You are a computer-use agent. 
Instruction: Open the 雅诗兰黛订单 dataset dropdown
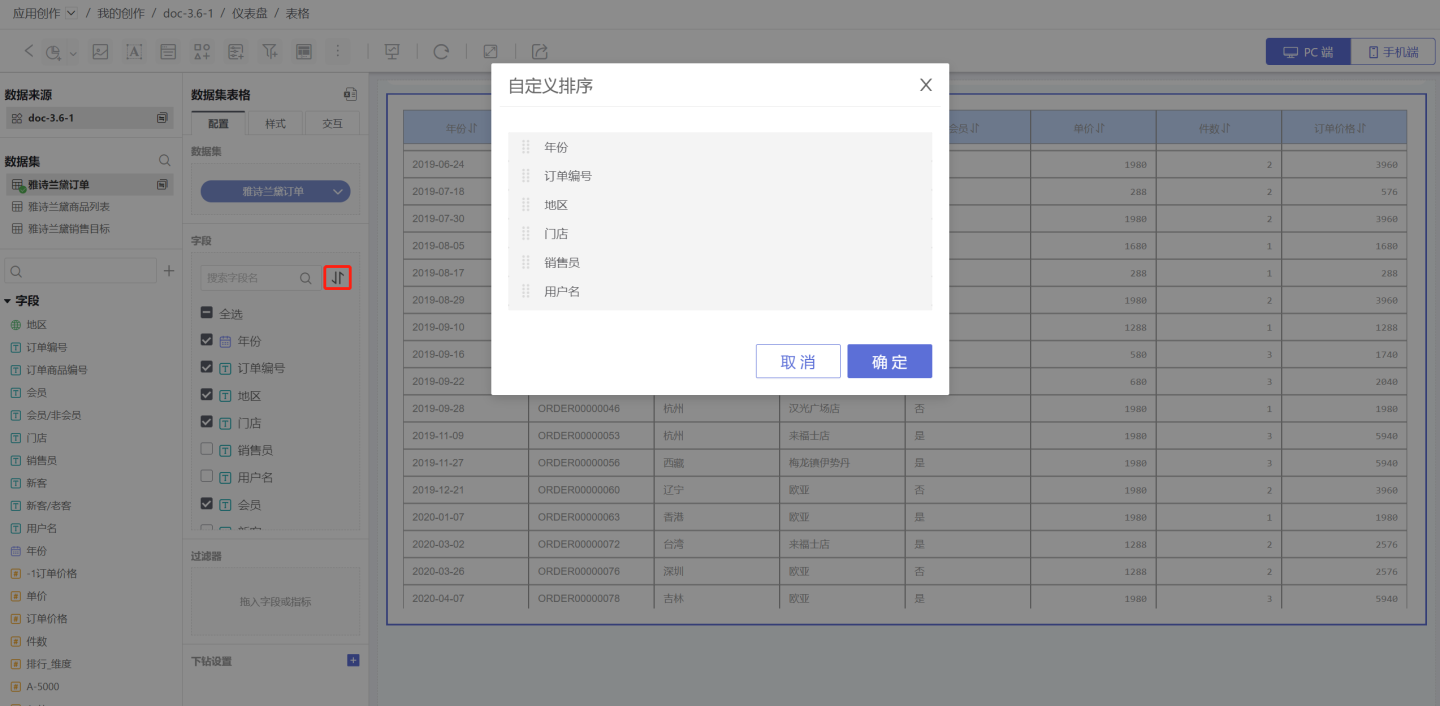[x=275, y=191]
